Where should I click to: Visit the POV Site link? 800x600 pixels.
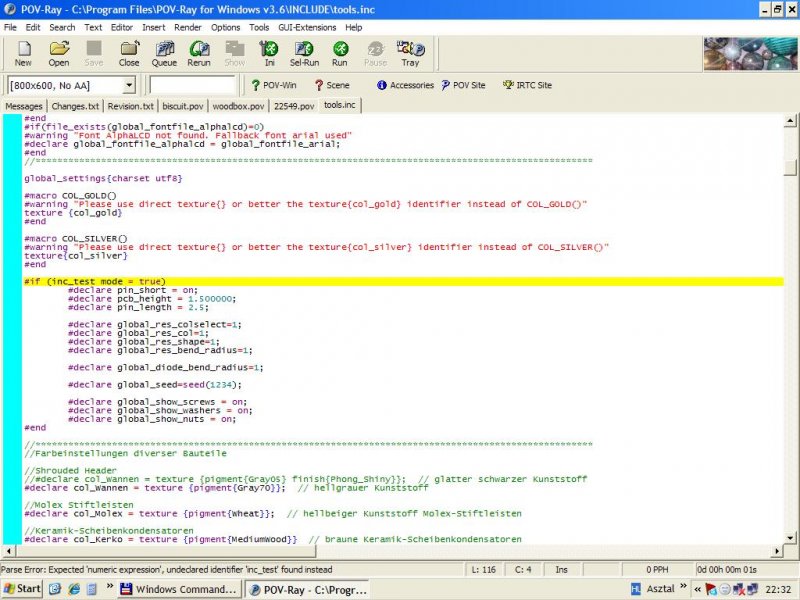click(x=463, y=85)
